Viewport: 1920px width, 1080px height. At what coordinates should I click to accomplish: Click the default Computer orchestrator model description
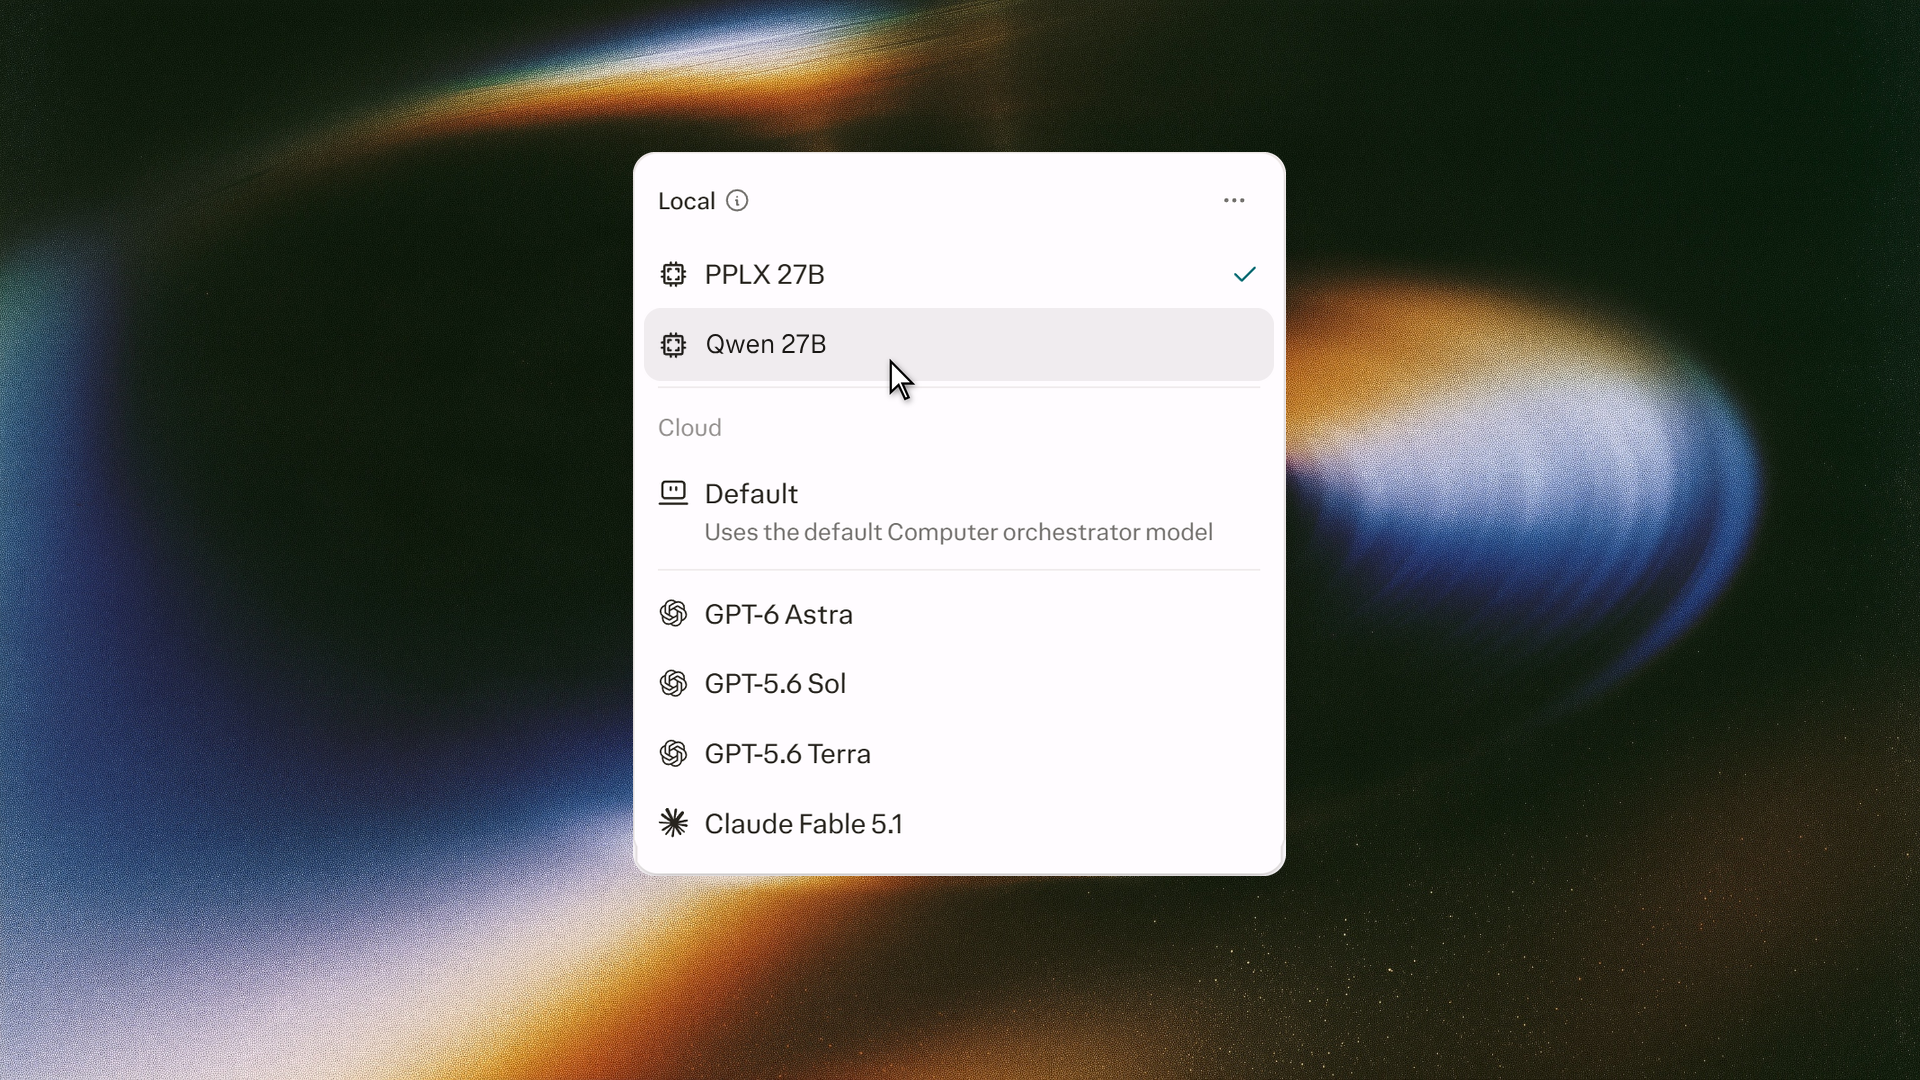click(958, 532)
